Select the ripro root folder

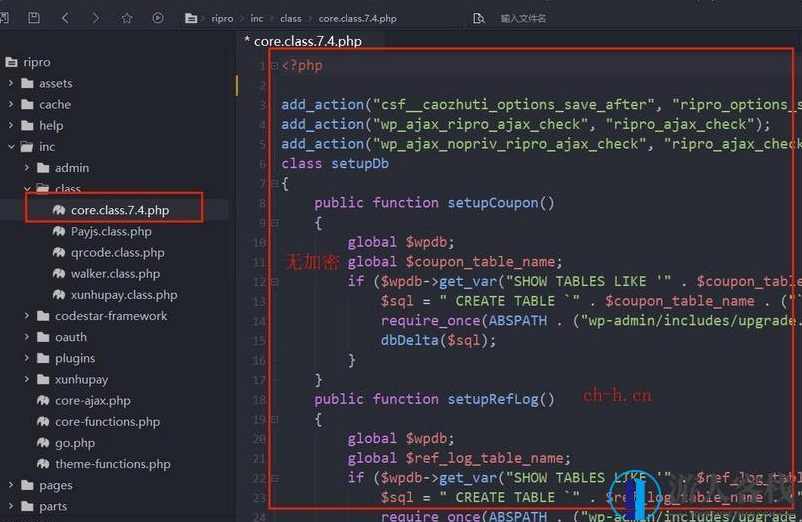click(37, 62)
